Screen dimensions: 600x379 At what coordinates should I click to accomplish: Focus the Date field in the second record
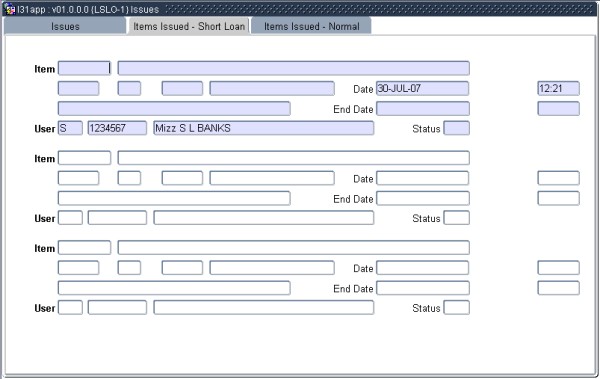click(x=422, y=178)
